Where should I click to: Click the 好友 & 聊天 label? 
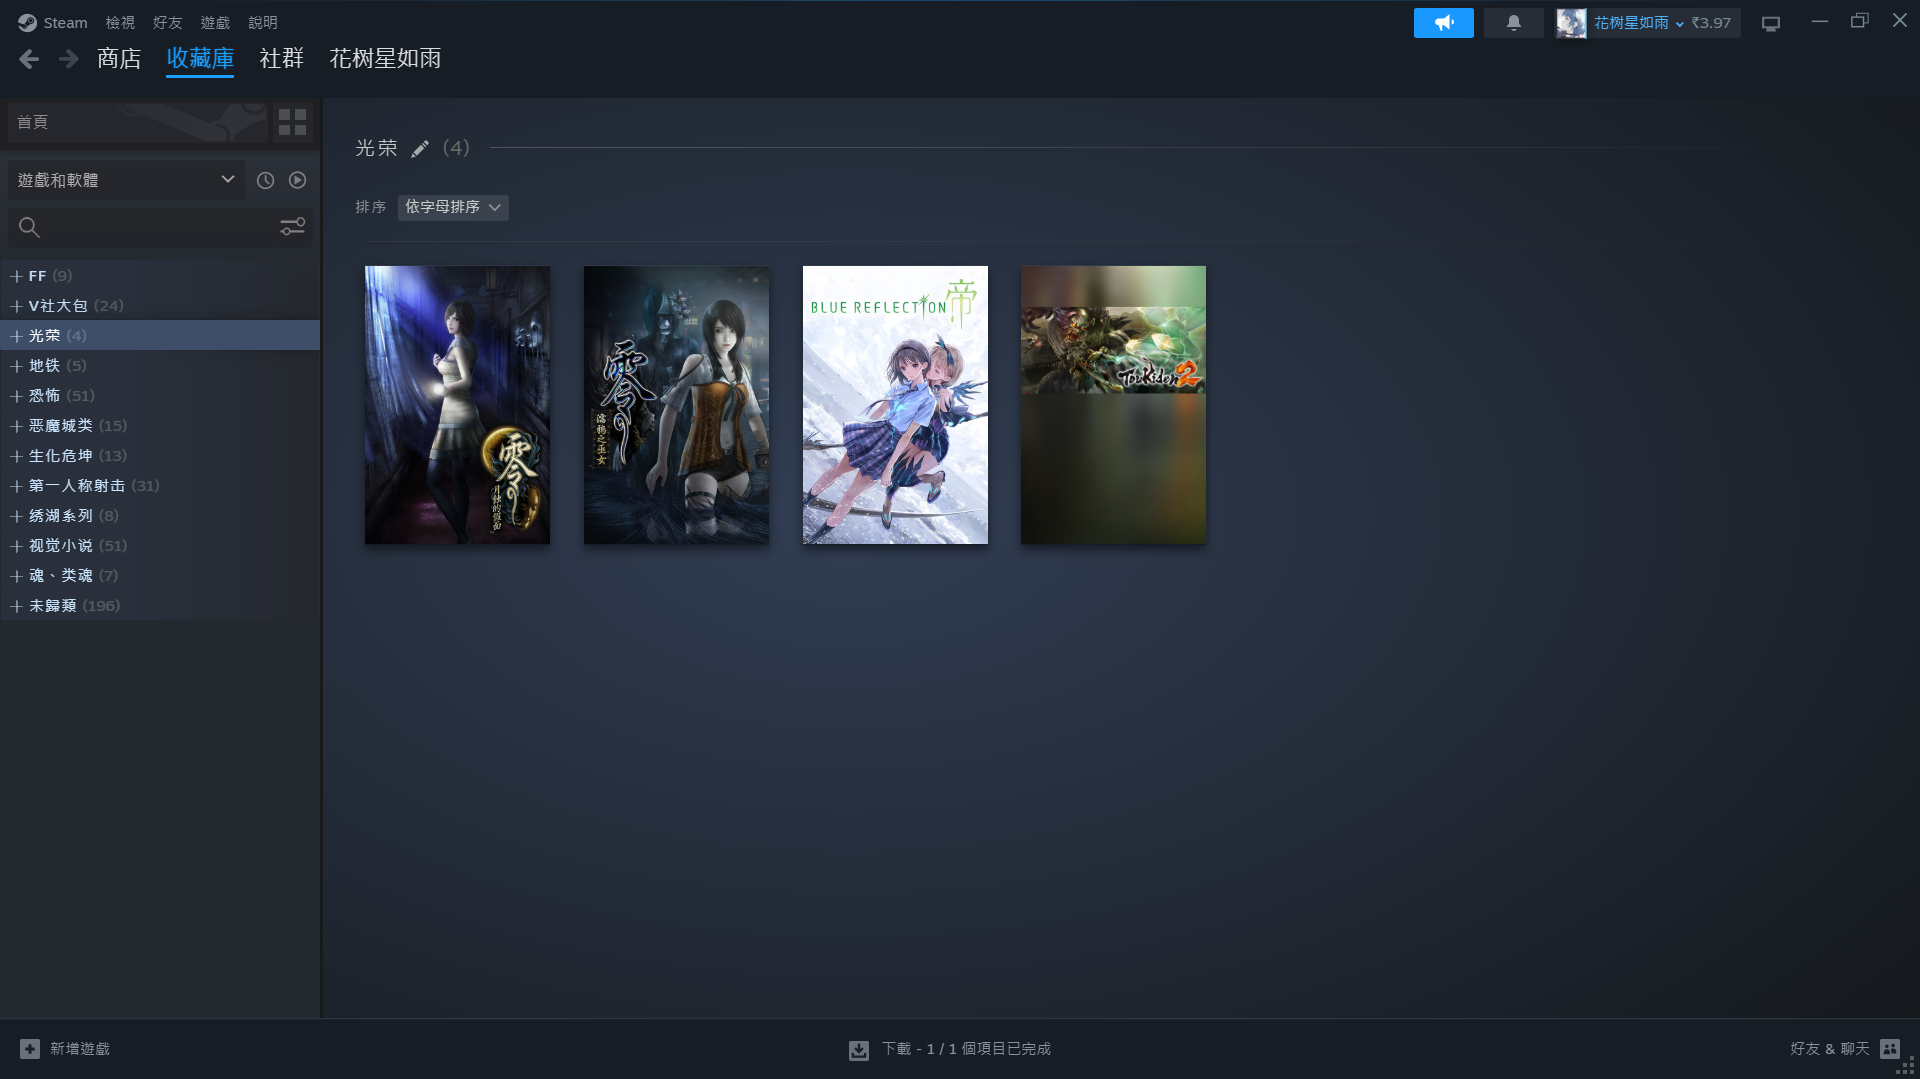[x=1829, y=1048]
